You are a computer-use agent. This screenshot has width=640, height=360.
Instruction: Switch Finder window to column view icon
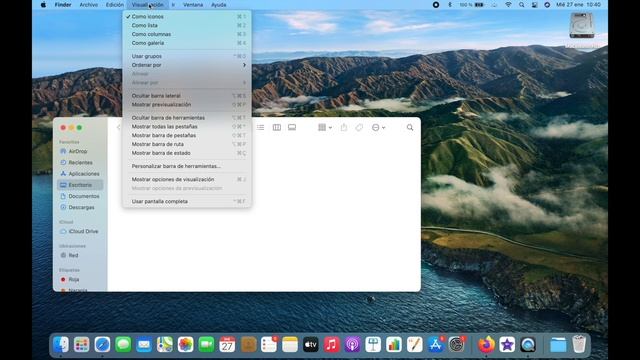click(276, 127)
